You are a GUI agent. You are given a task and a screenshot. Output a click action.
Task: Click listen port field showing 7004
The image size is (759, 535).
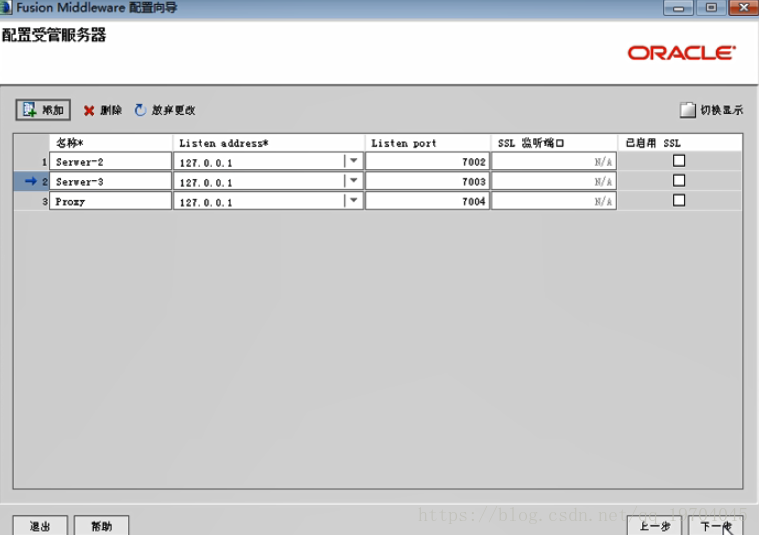(427, 201)
